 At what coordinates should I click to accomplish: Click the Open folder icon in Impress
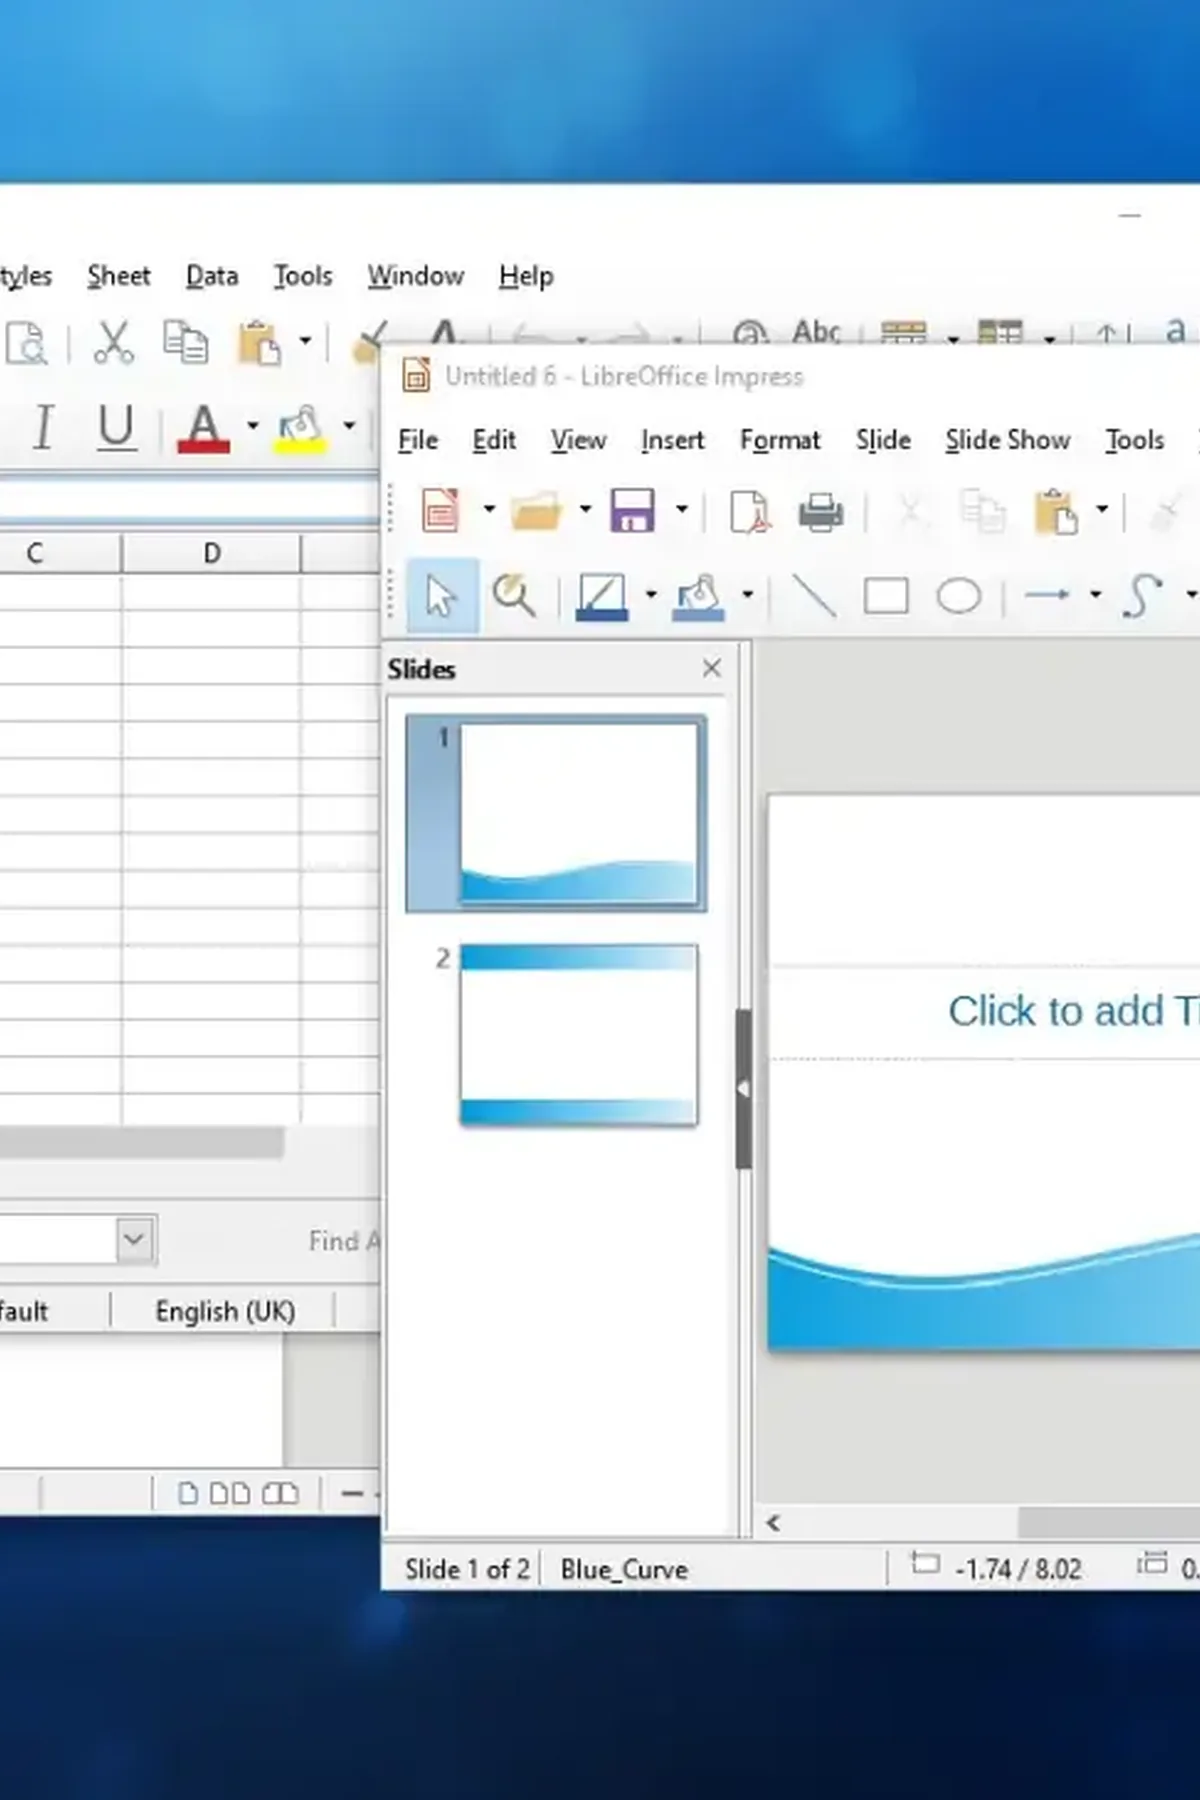click(x=536, y=511)
